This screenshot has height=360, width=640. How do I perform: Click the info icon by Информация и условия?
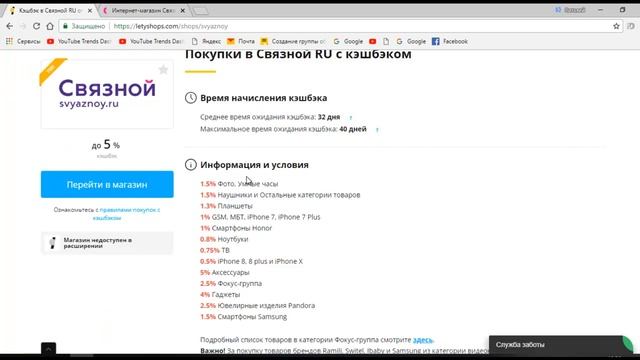(191, 165)
